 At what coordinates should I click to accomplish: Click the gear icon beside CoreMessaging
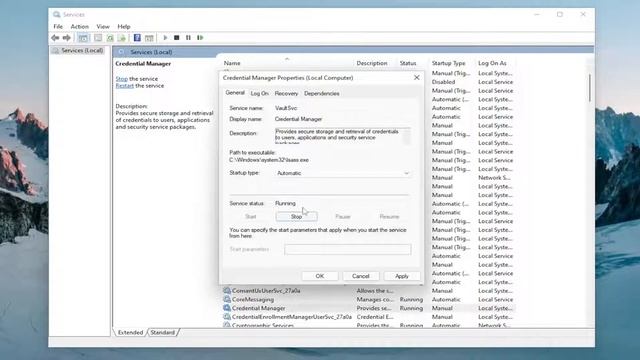tap(227, 299)
